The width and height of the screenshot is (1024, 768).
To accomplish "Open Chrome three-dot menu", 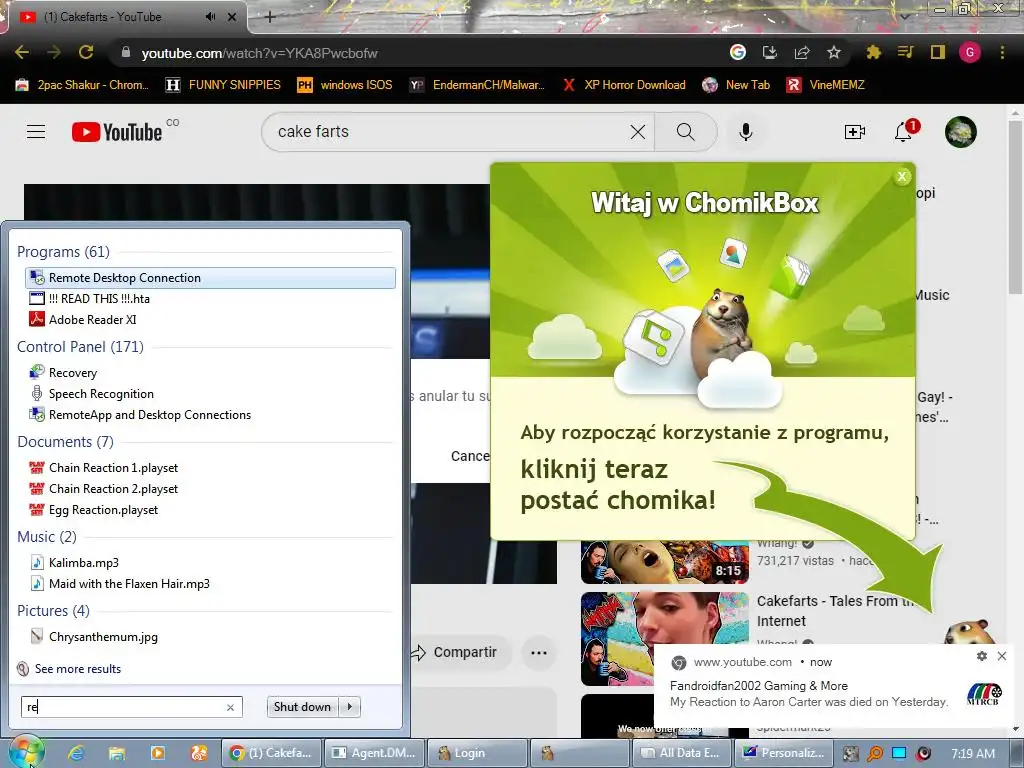I will tap(1002, 53).
